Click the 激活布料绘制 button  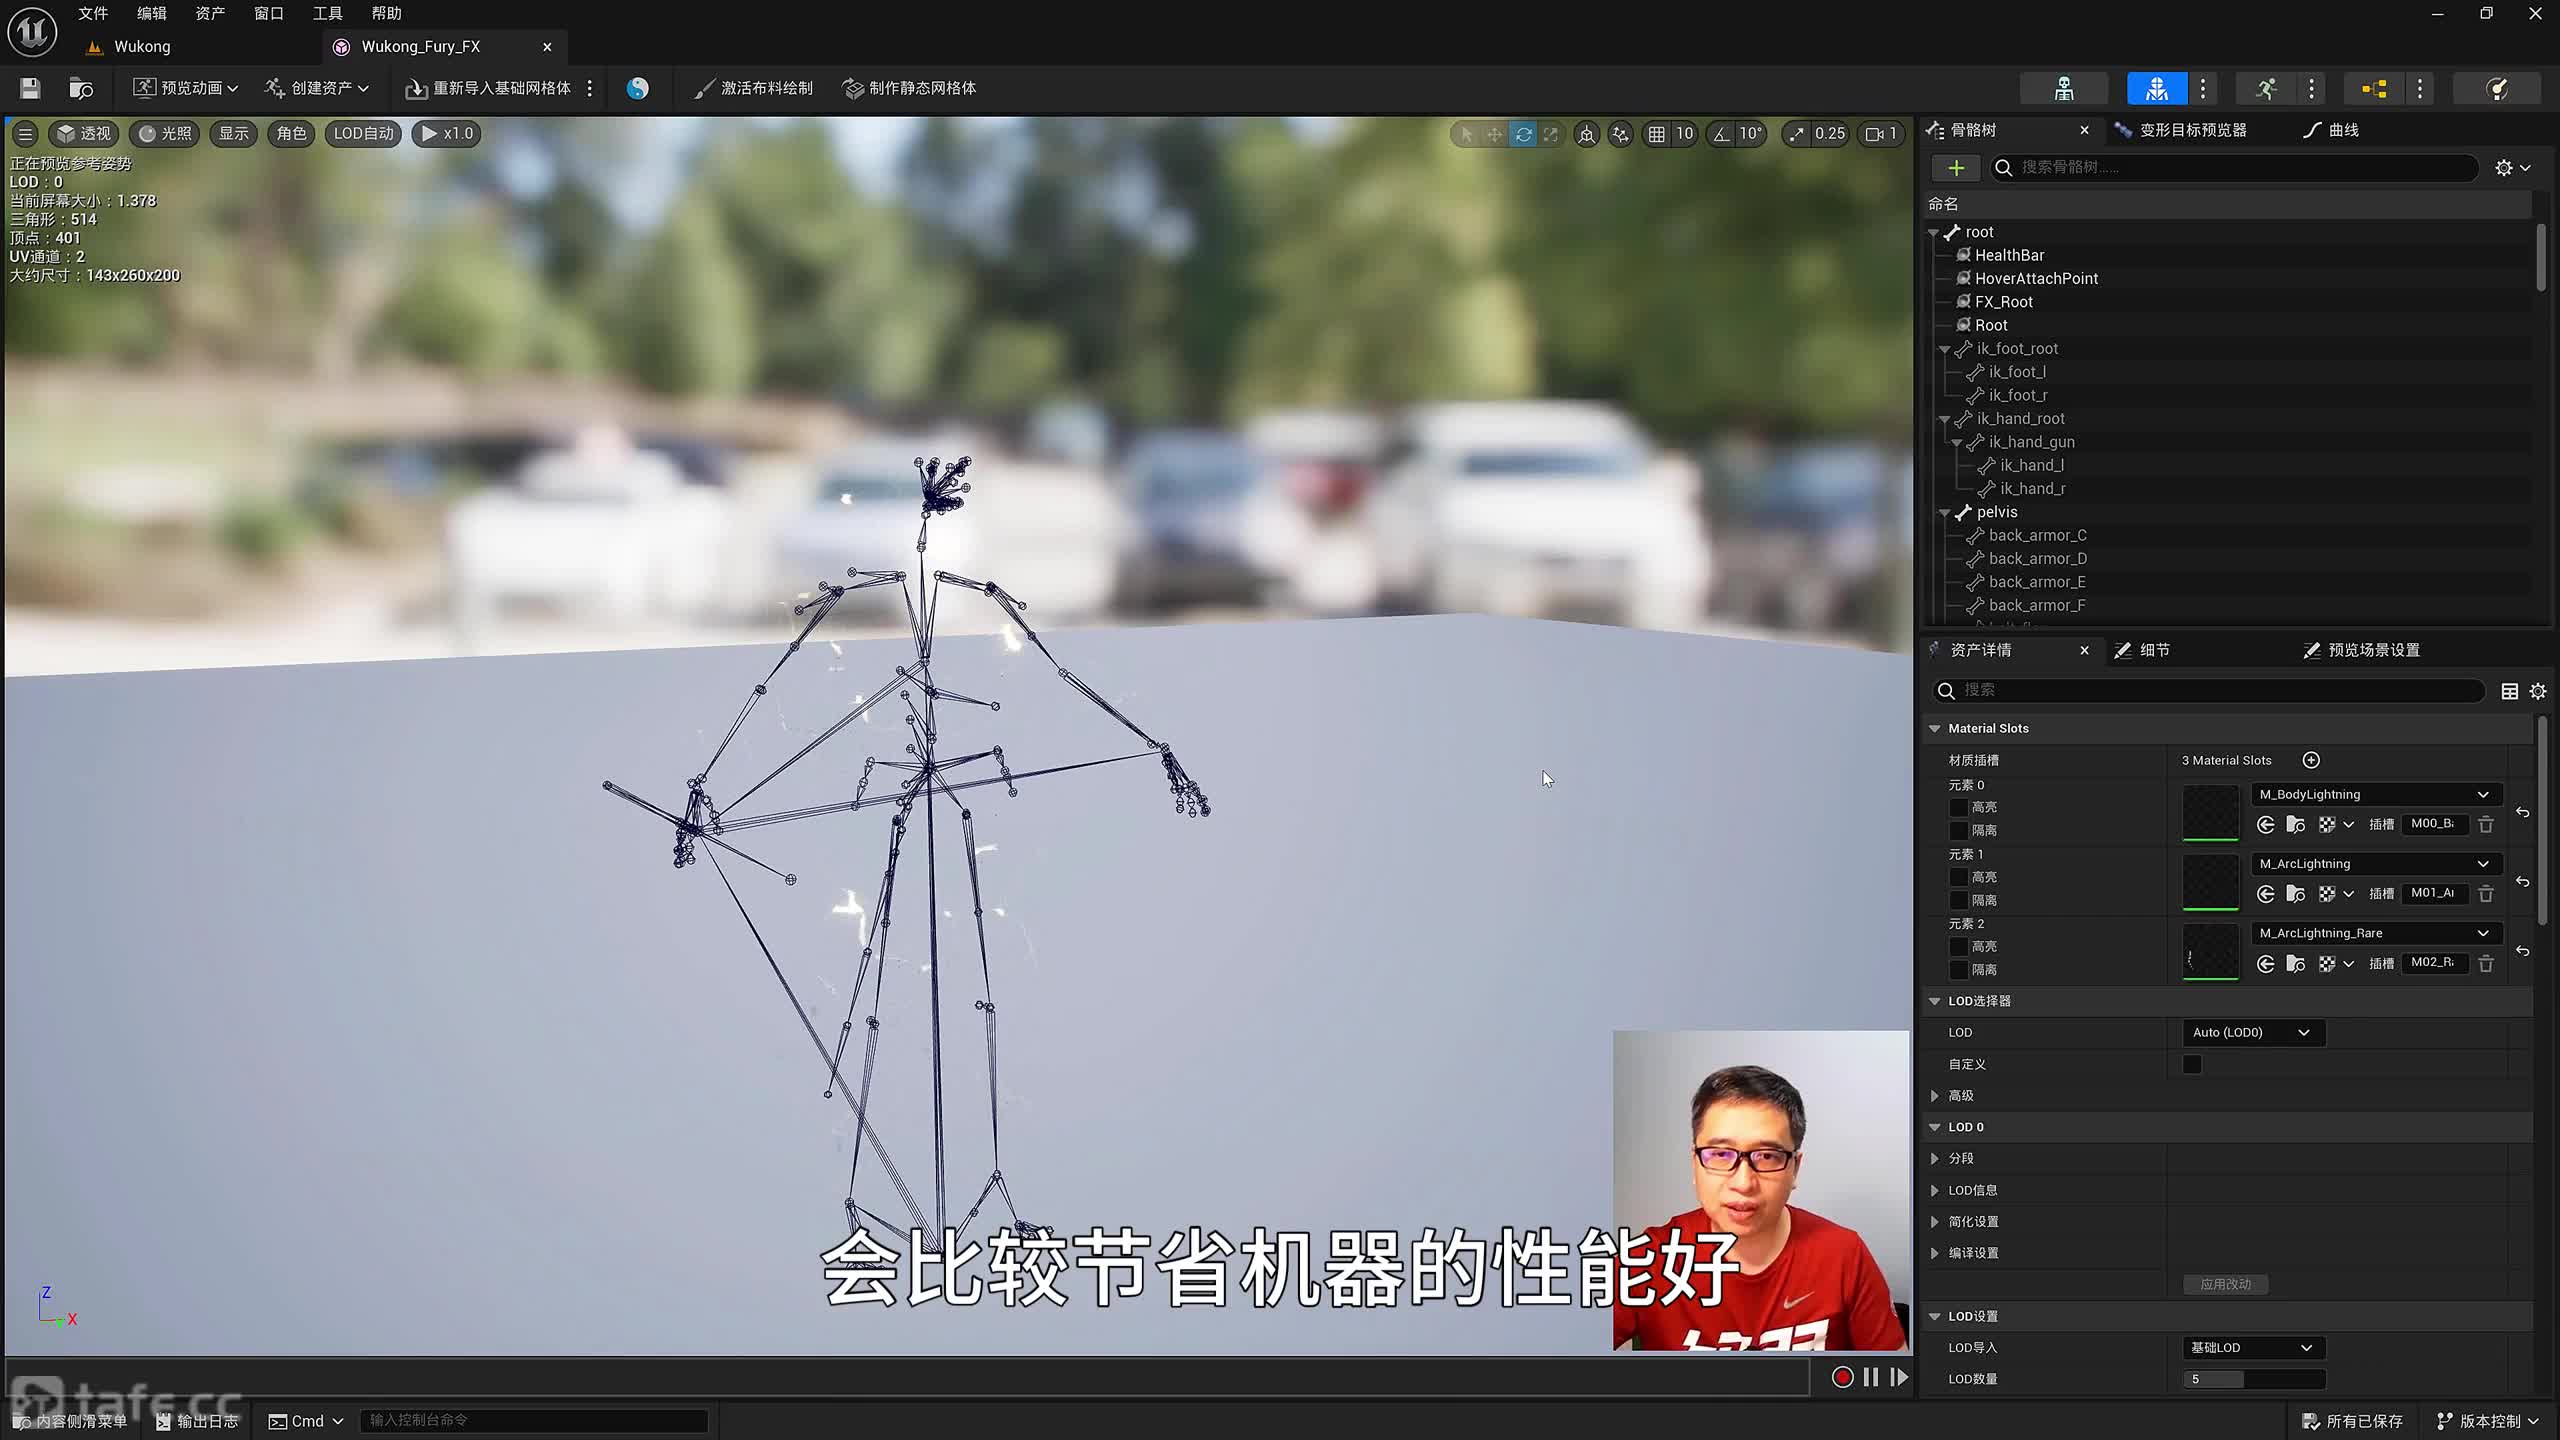coord(754,88)
